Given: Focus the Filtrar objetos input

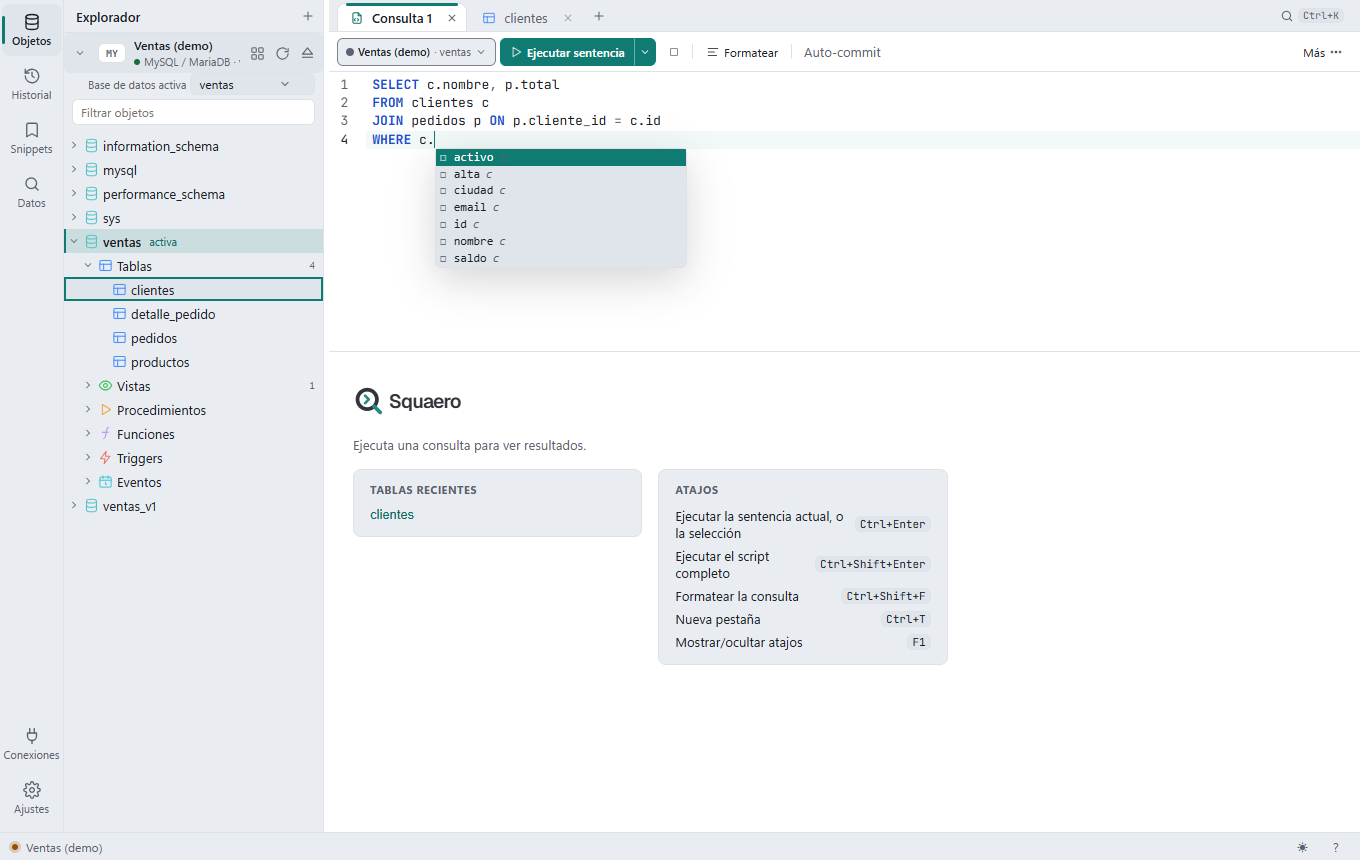Looking at the screenshot, I should click(x=193, y=113).
